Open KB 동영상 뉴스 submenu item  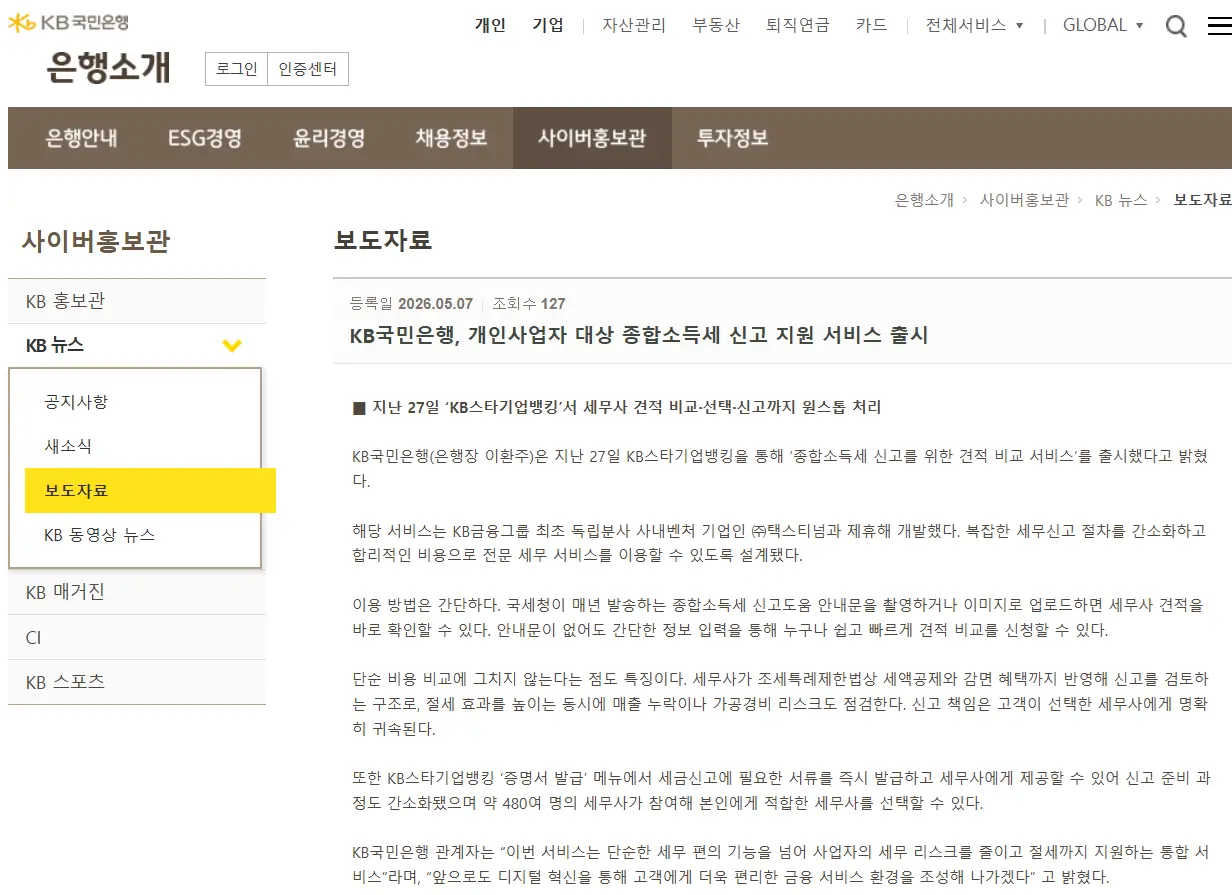[100, 535]
